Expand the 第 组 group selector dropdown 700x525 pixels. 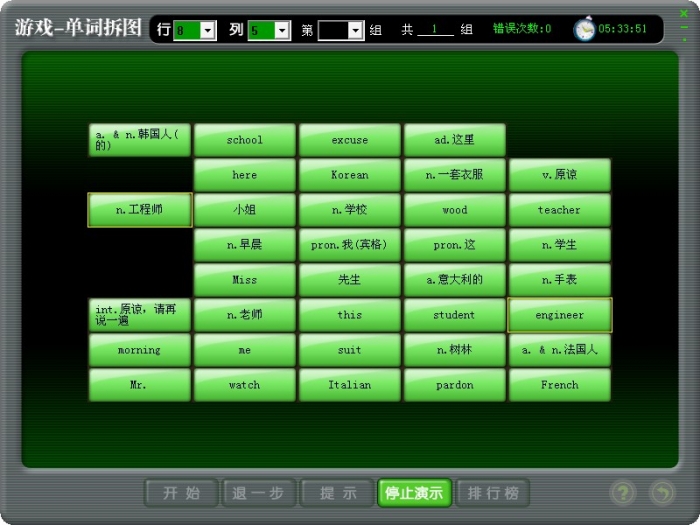tap(356, 30)
